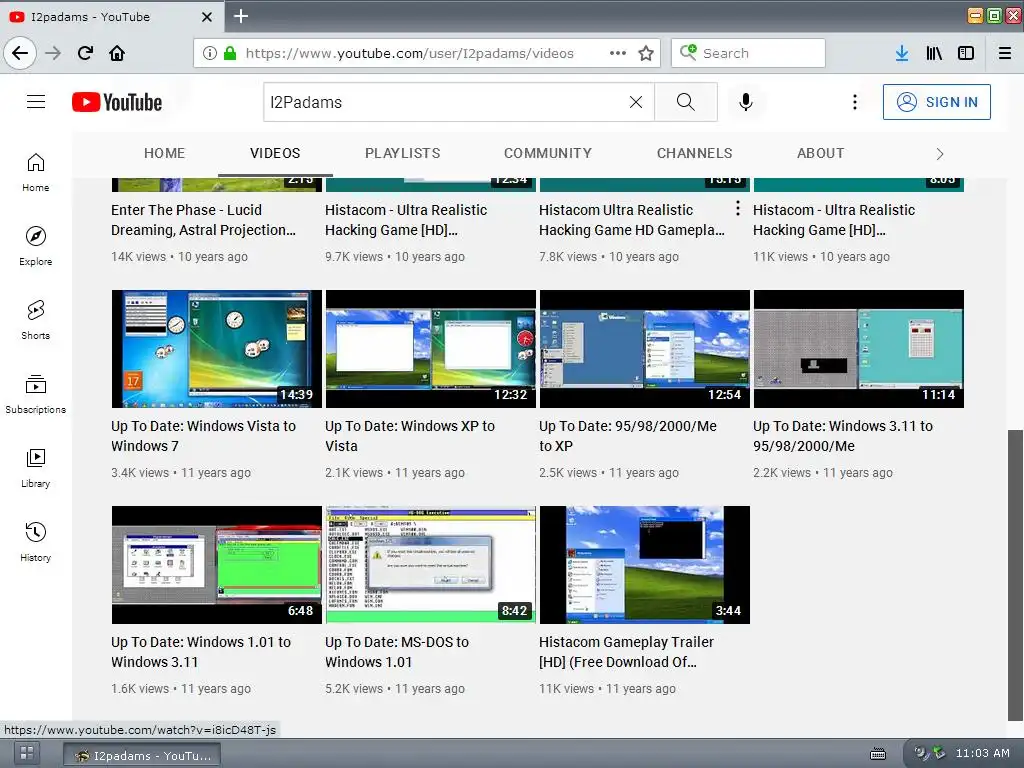Click the YouTube logo
The image size is (1024, 768).
point(117,102)
